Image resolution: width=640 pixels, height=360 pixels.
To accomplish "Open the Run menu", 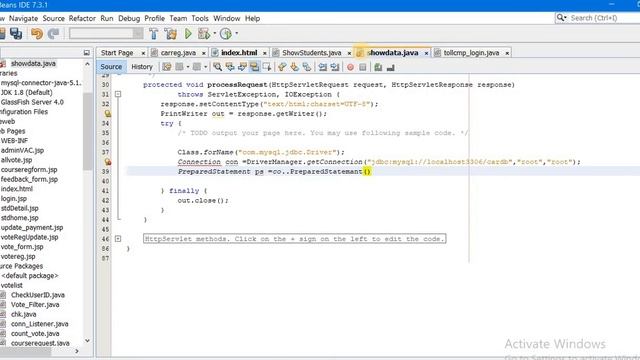I will 107,18.
